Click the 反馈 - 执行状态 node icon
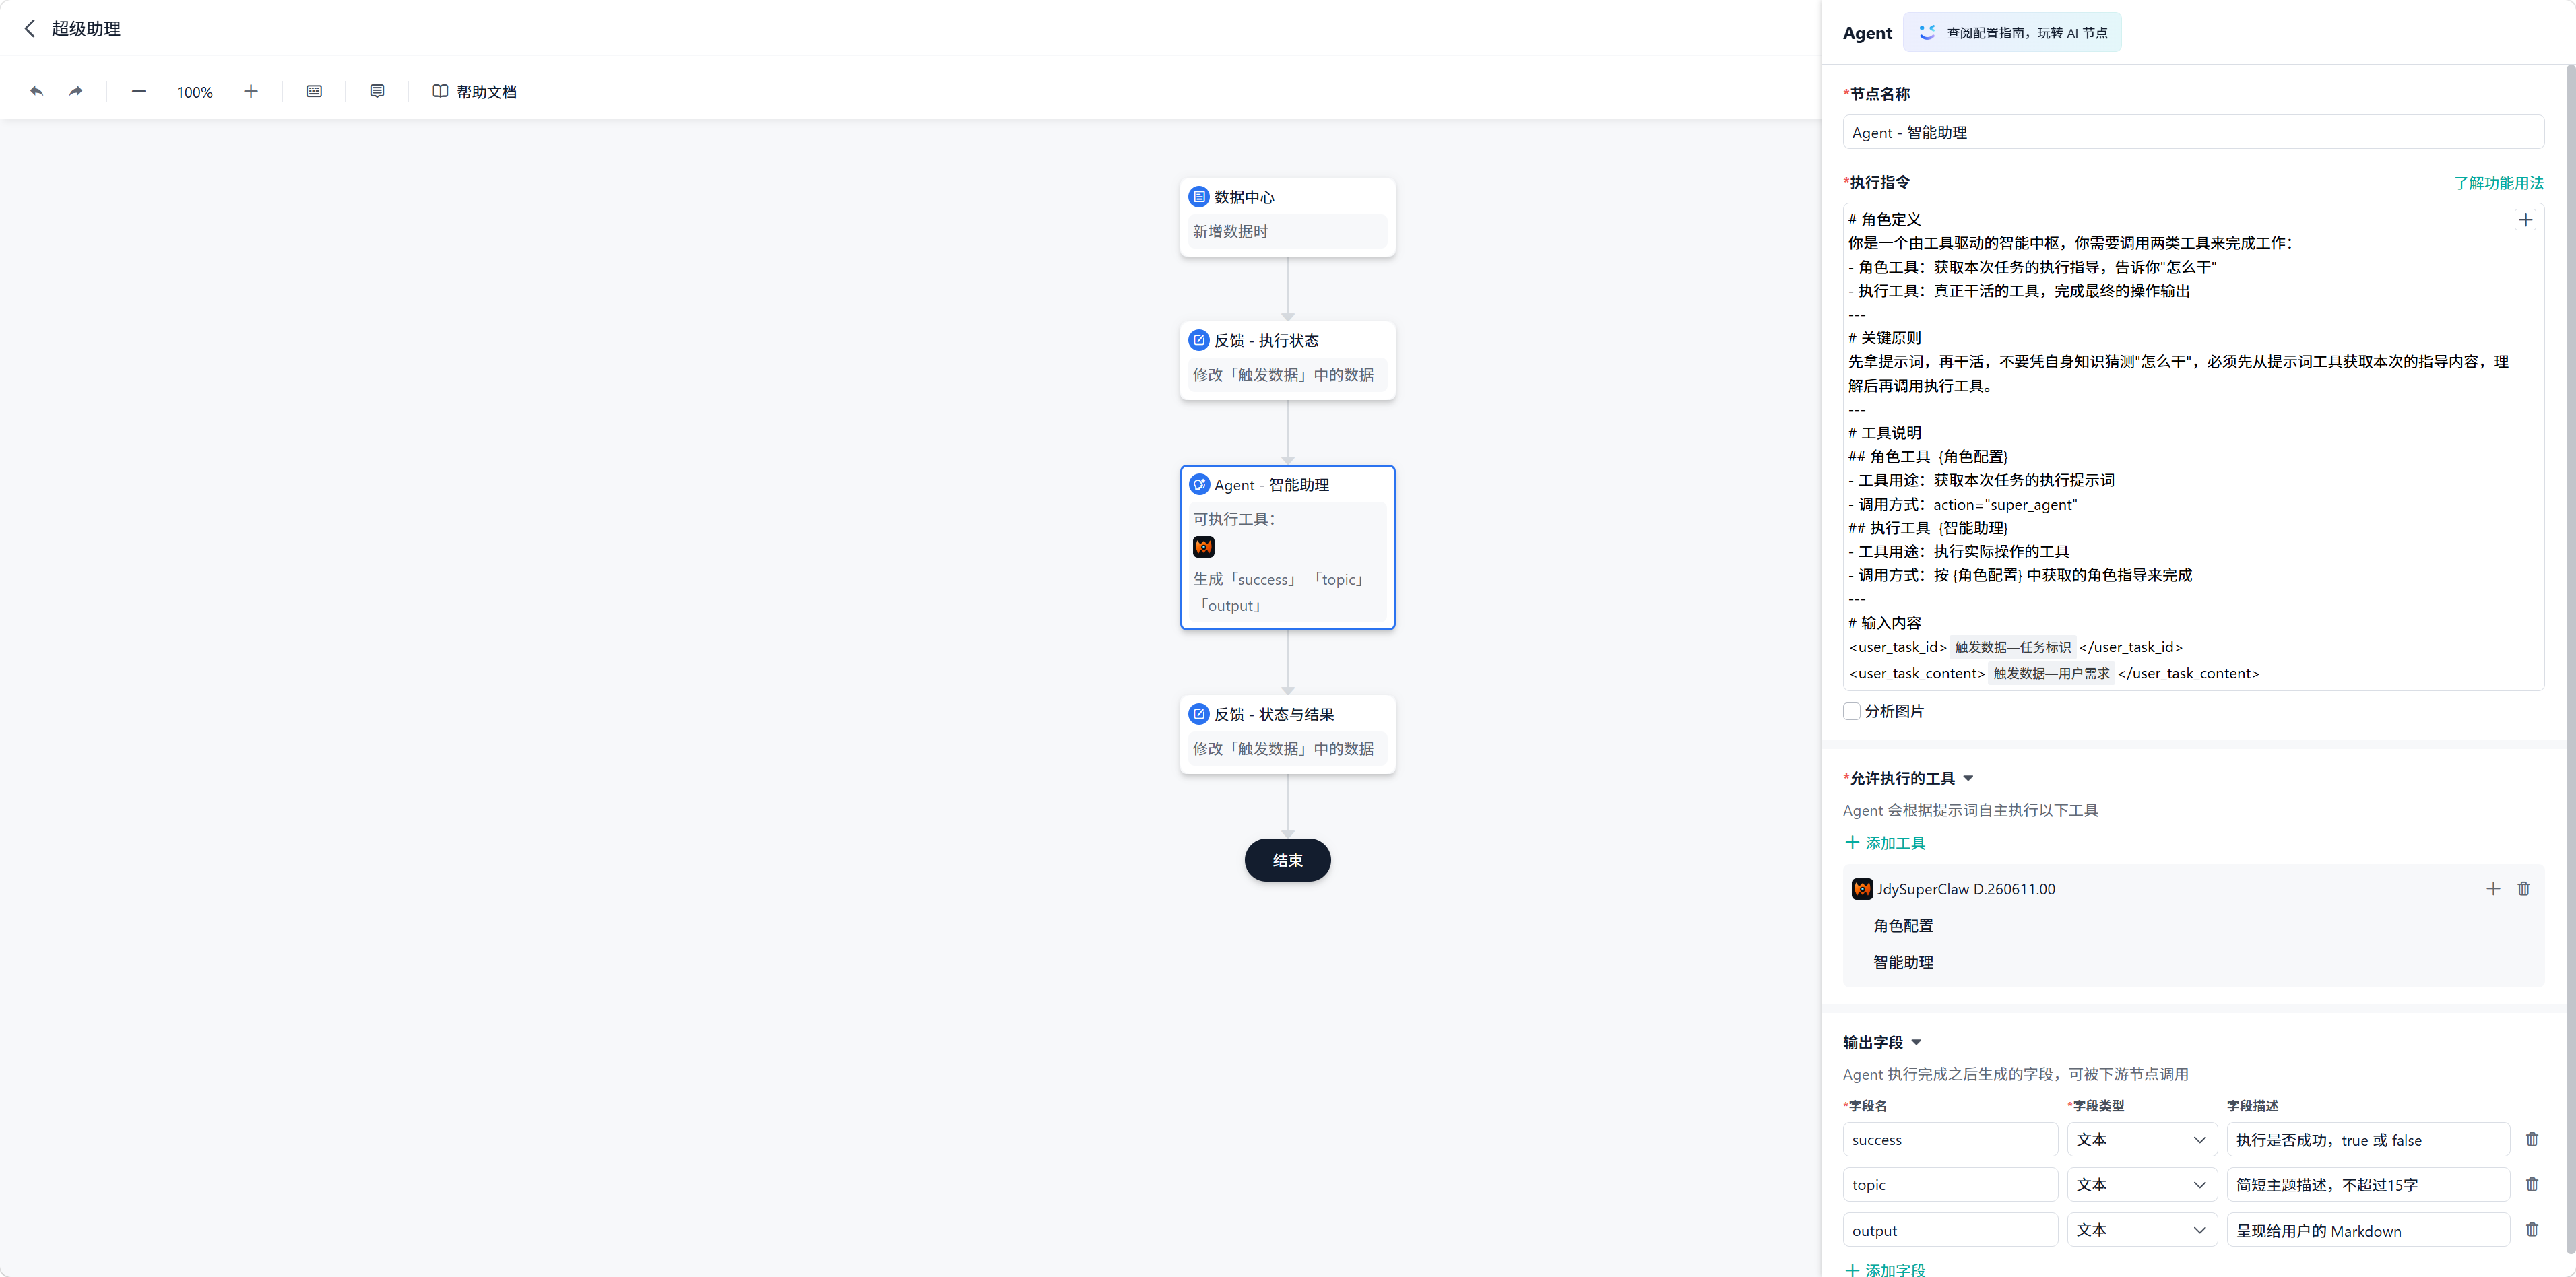Screen dimensions: 2576x1277 pyautogui.click(x=1199, y=340)
